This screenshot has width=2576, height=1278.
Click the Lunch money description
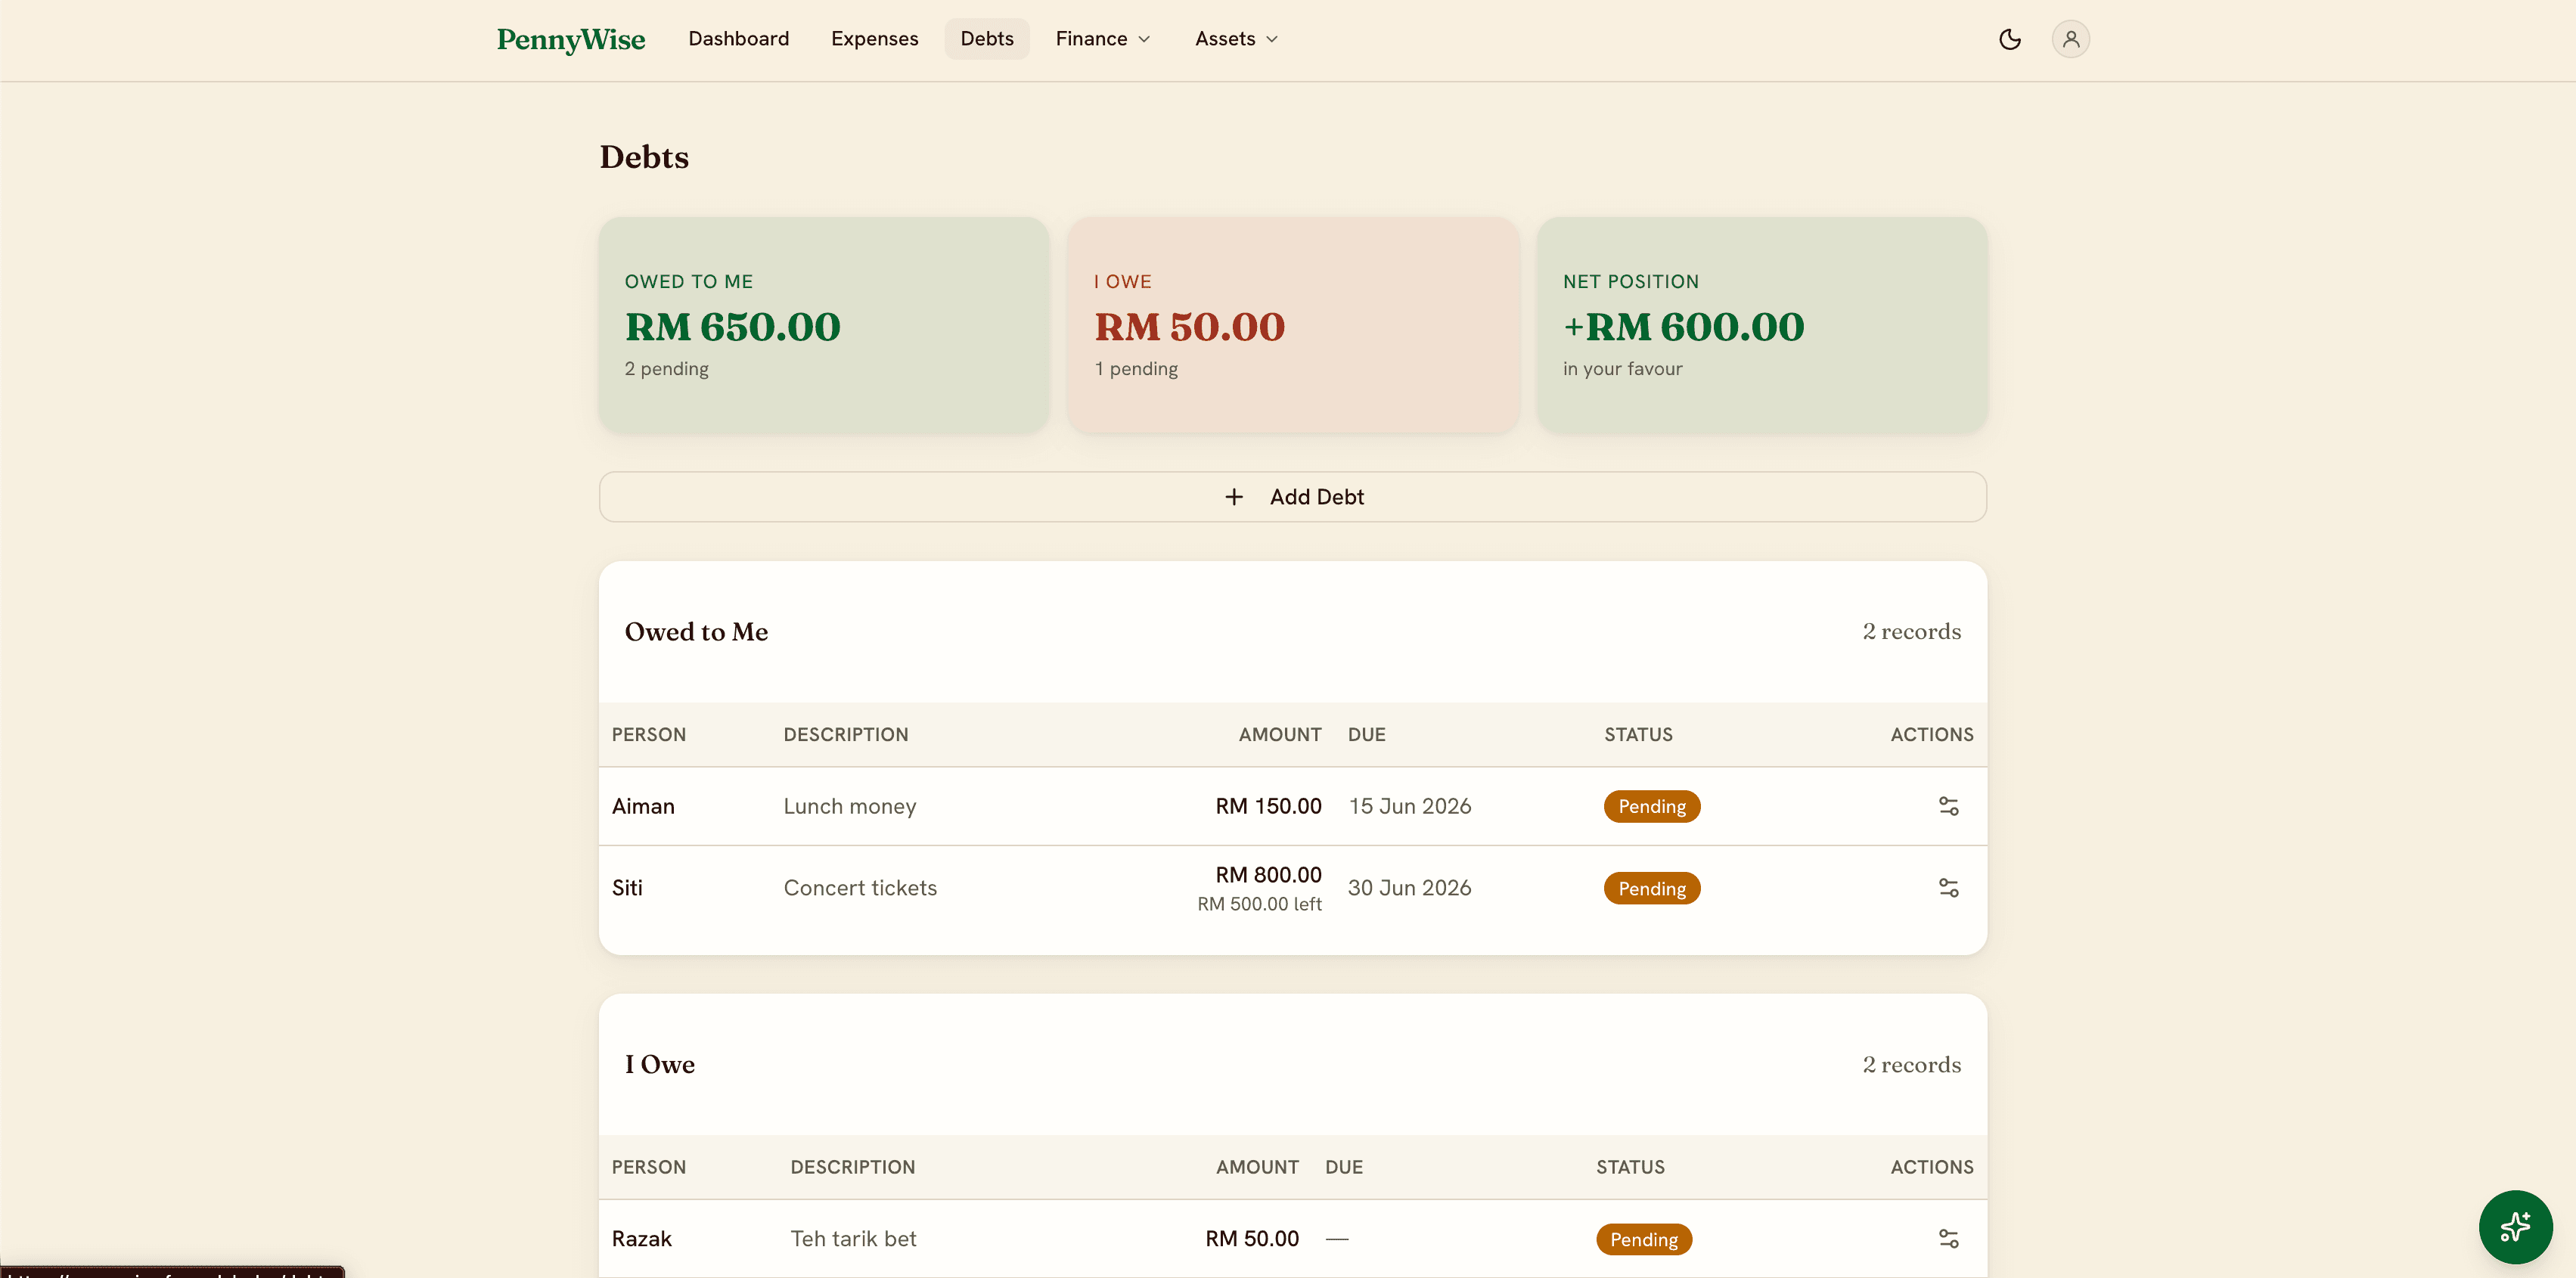(849, 806)
